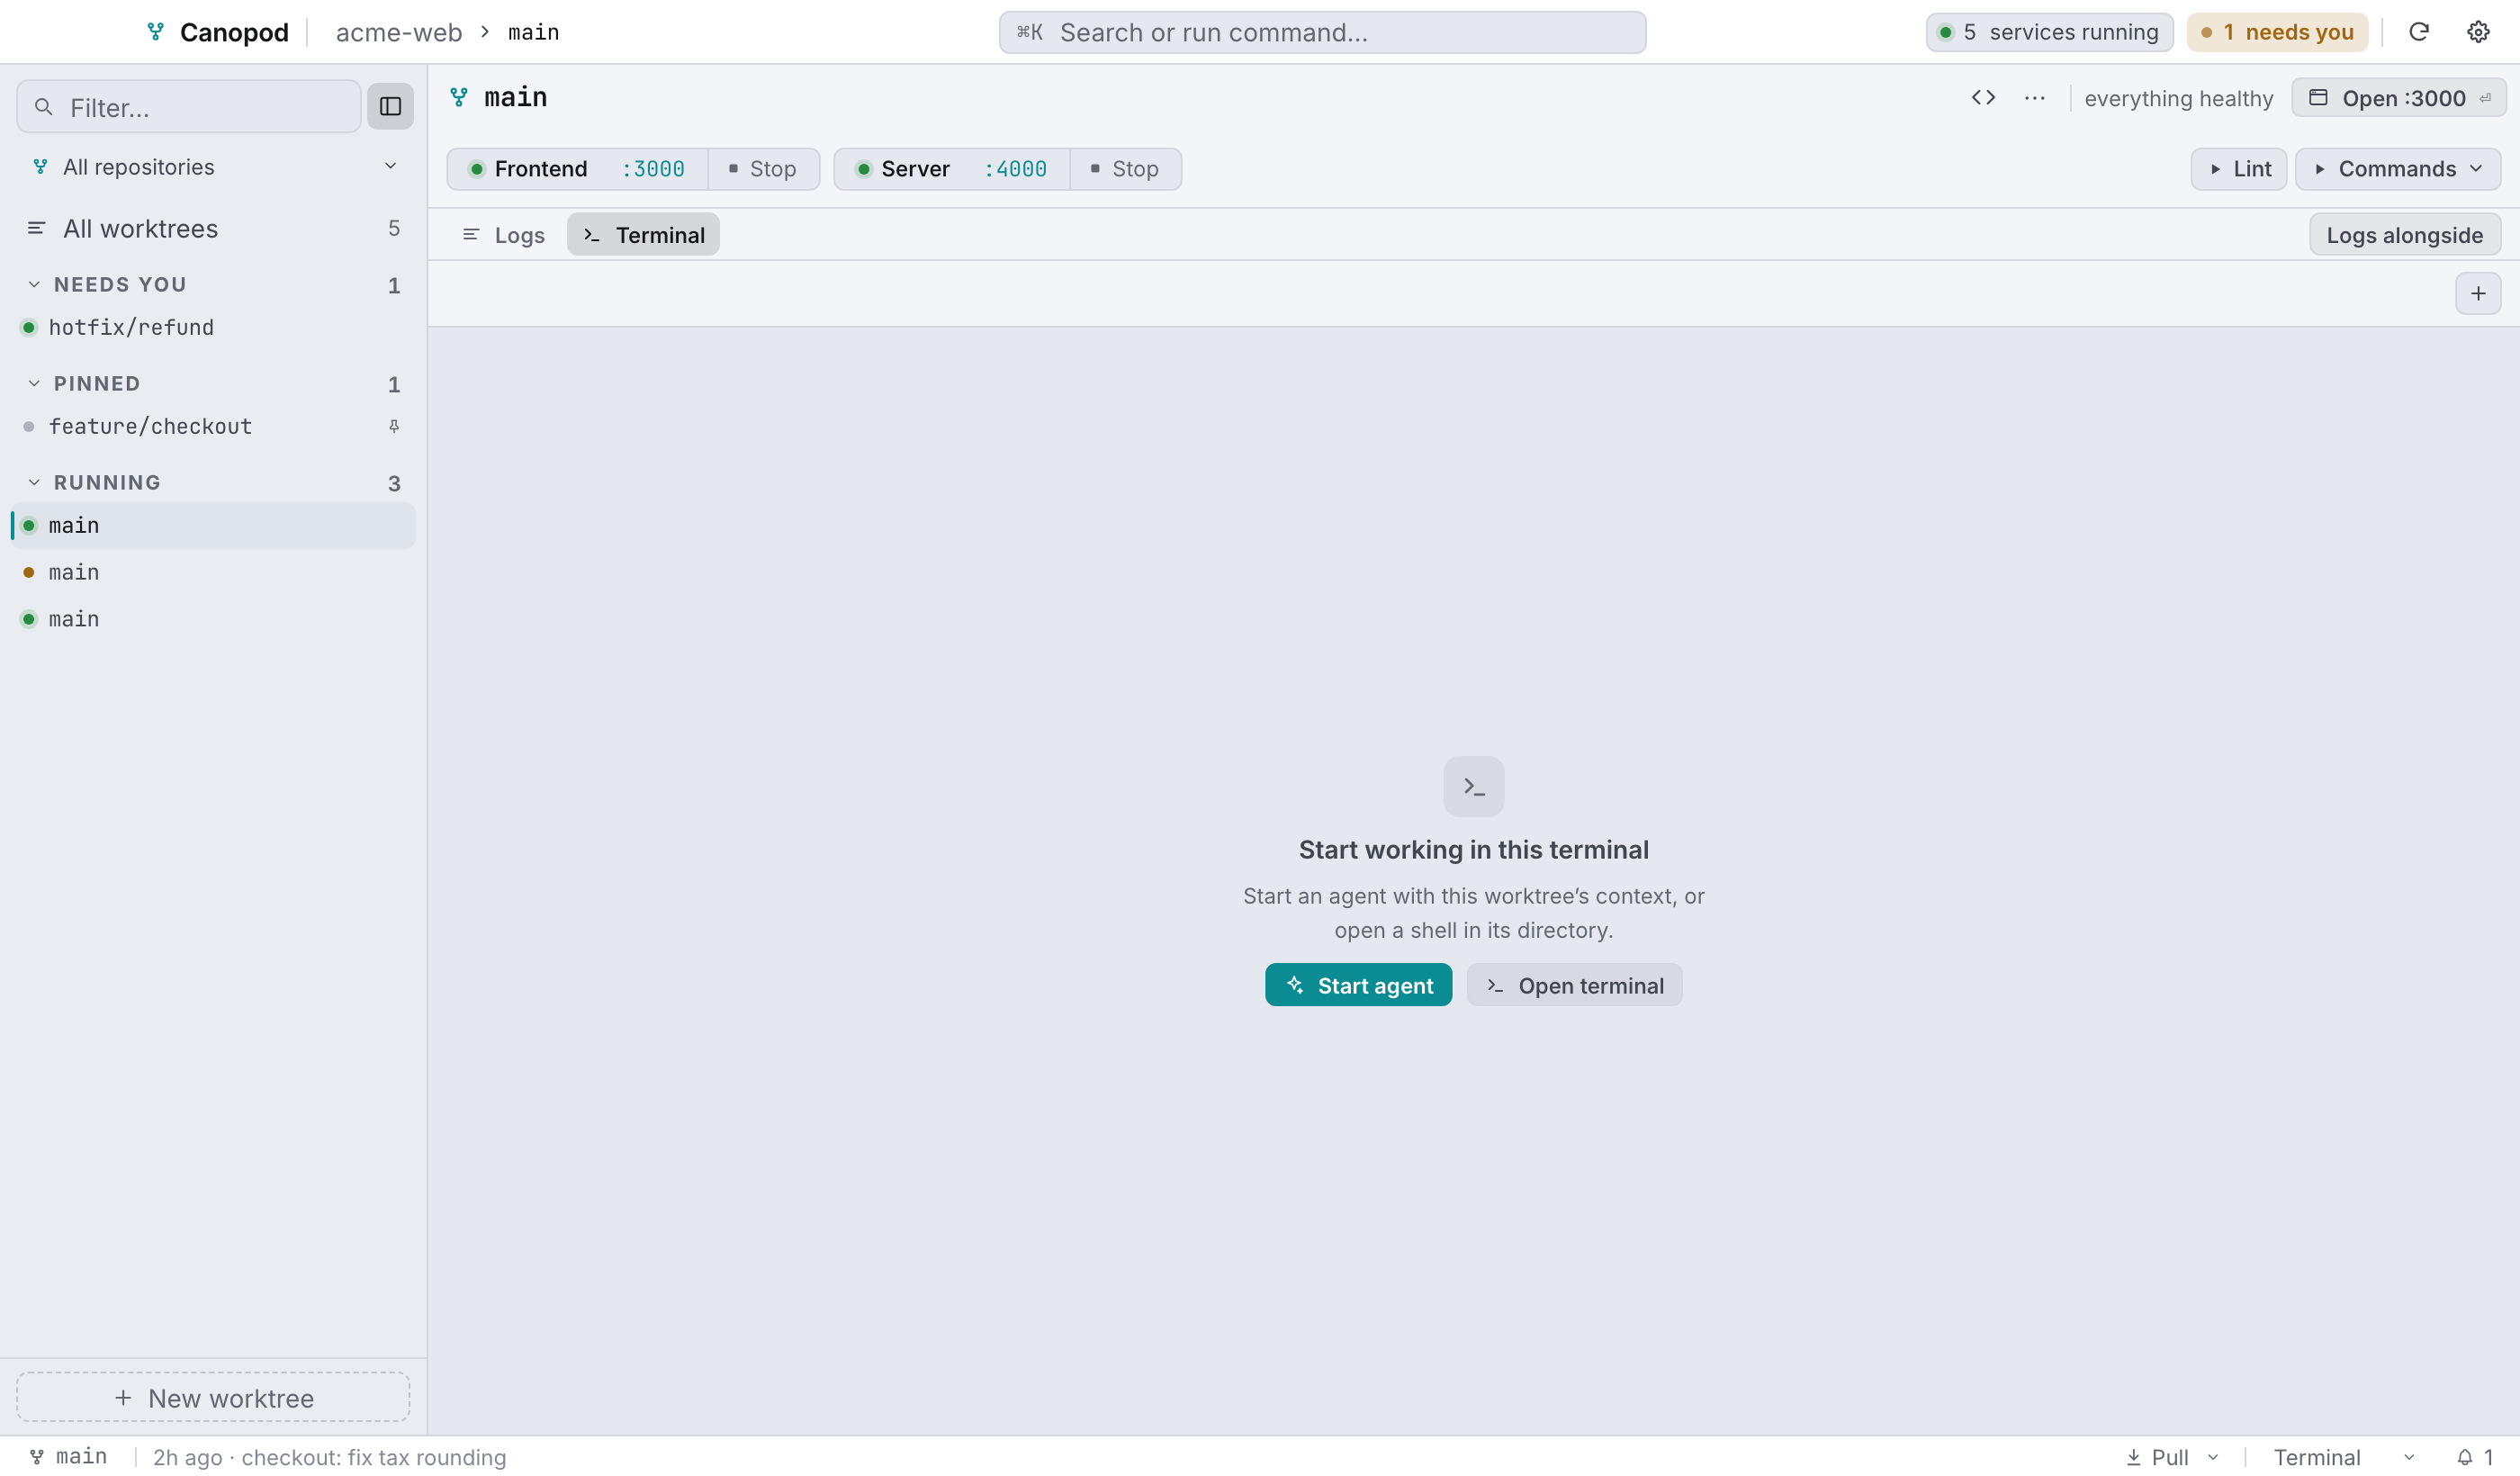Add a new terminal with the plus icon
This screenshot has width=2520, height=1476.
2477,293
